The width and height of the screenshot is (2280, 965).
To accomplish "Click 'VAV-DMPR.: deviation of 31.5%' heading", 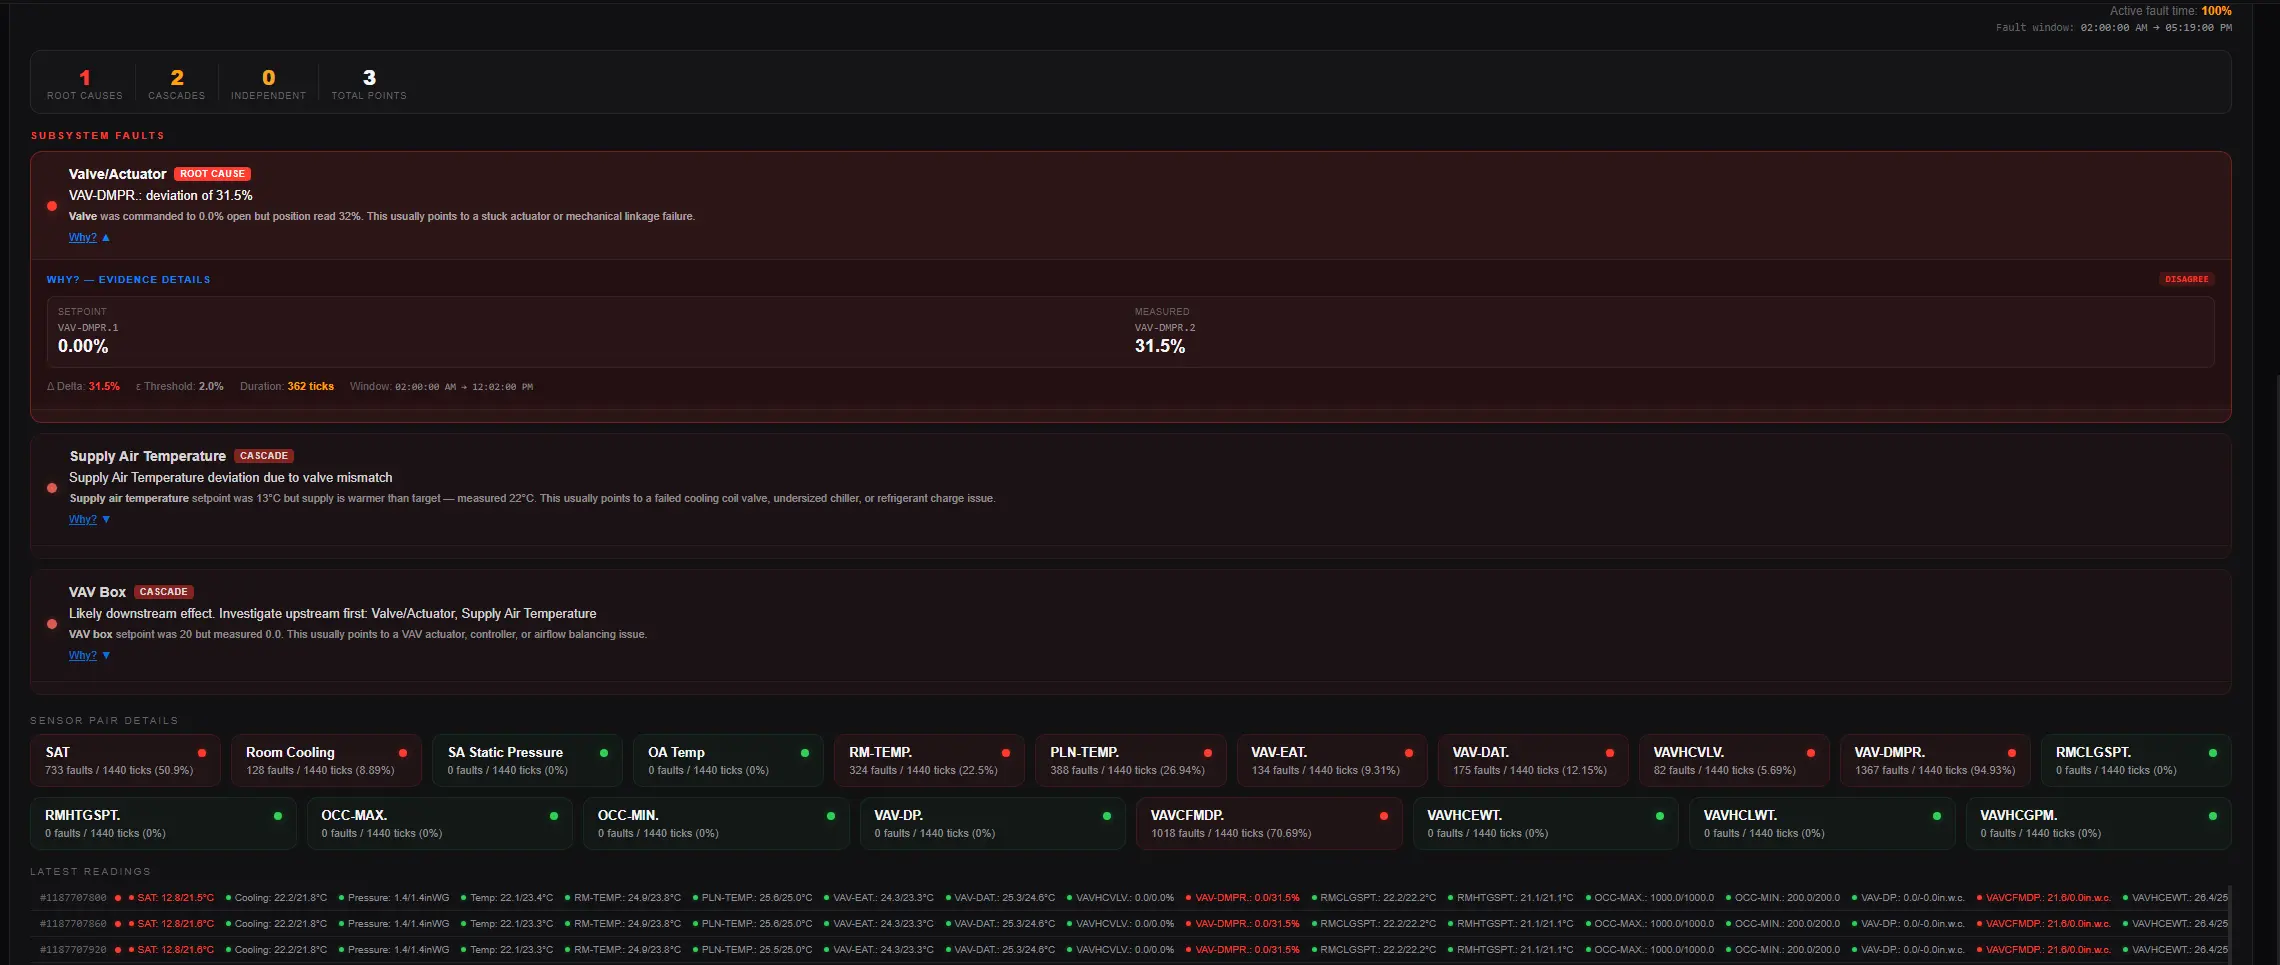I will (x=161, y=196).
